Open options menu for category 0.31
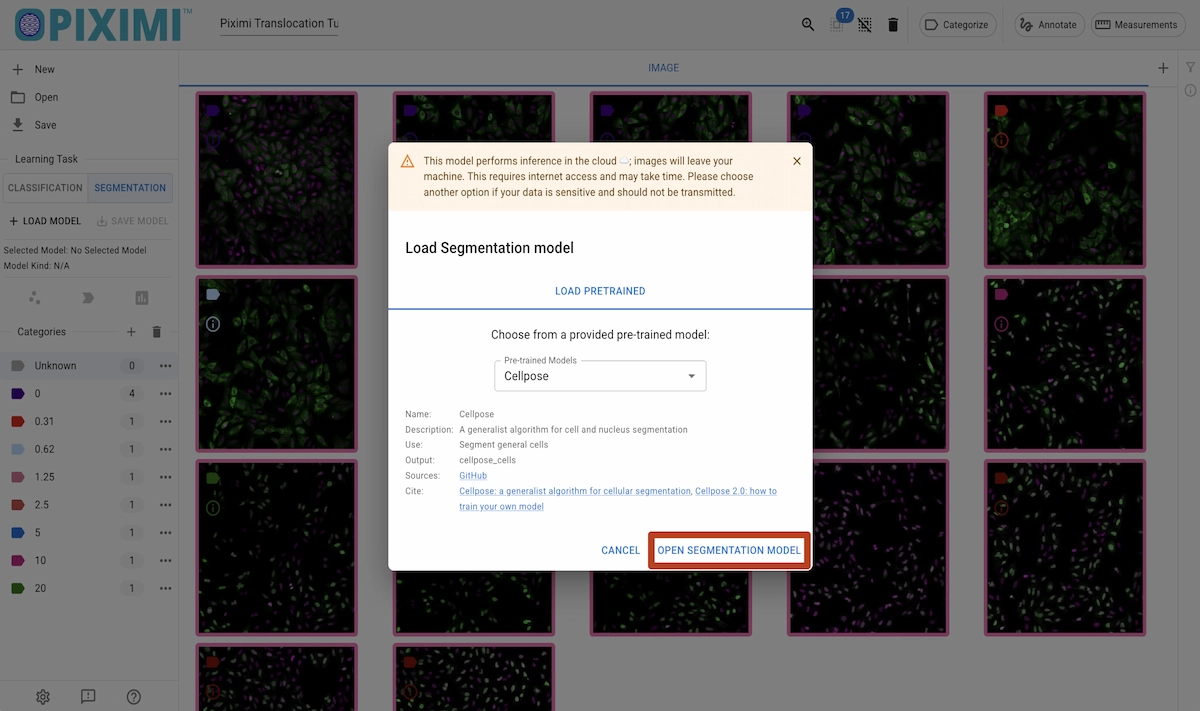 (x=166, y=422)
